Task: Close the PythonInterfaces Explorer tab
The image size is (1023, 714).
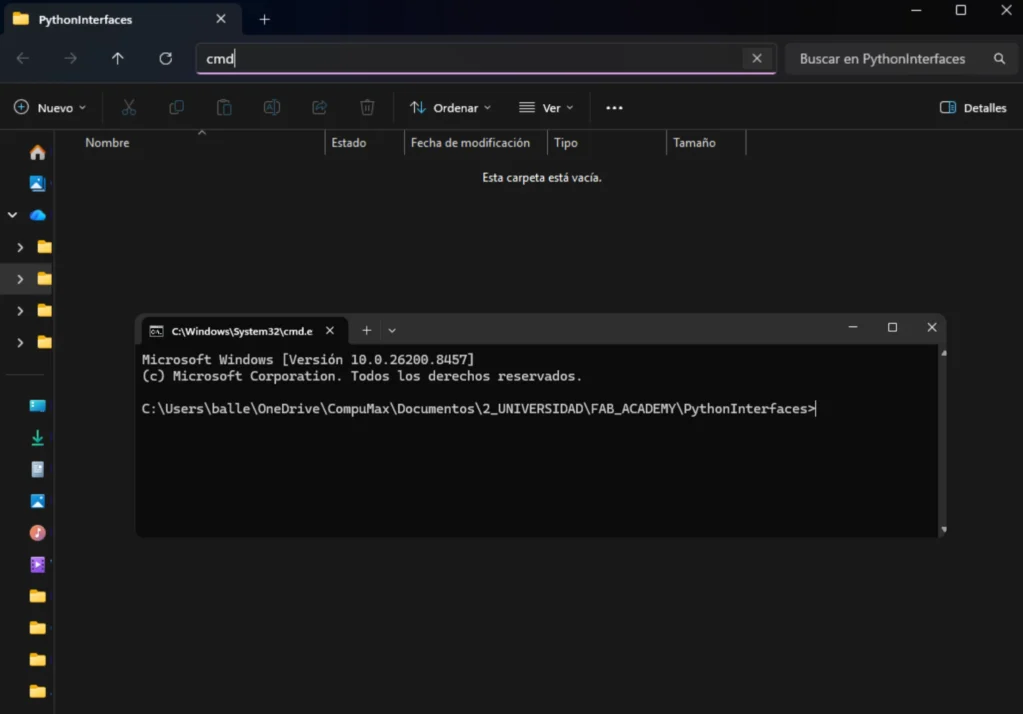Action: (221, 19)
